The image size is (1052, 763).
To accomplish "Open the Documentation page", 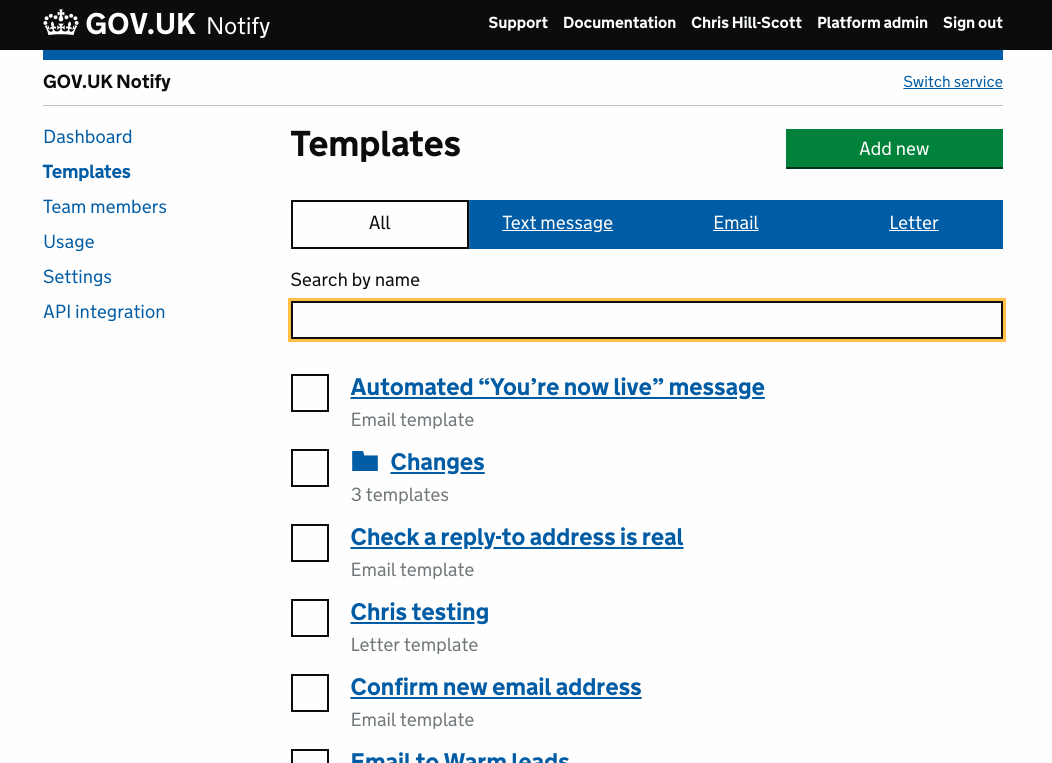I will point(619,22).
